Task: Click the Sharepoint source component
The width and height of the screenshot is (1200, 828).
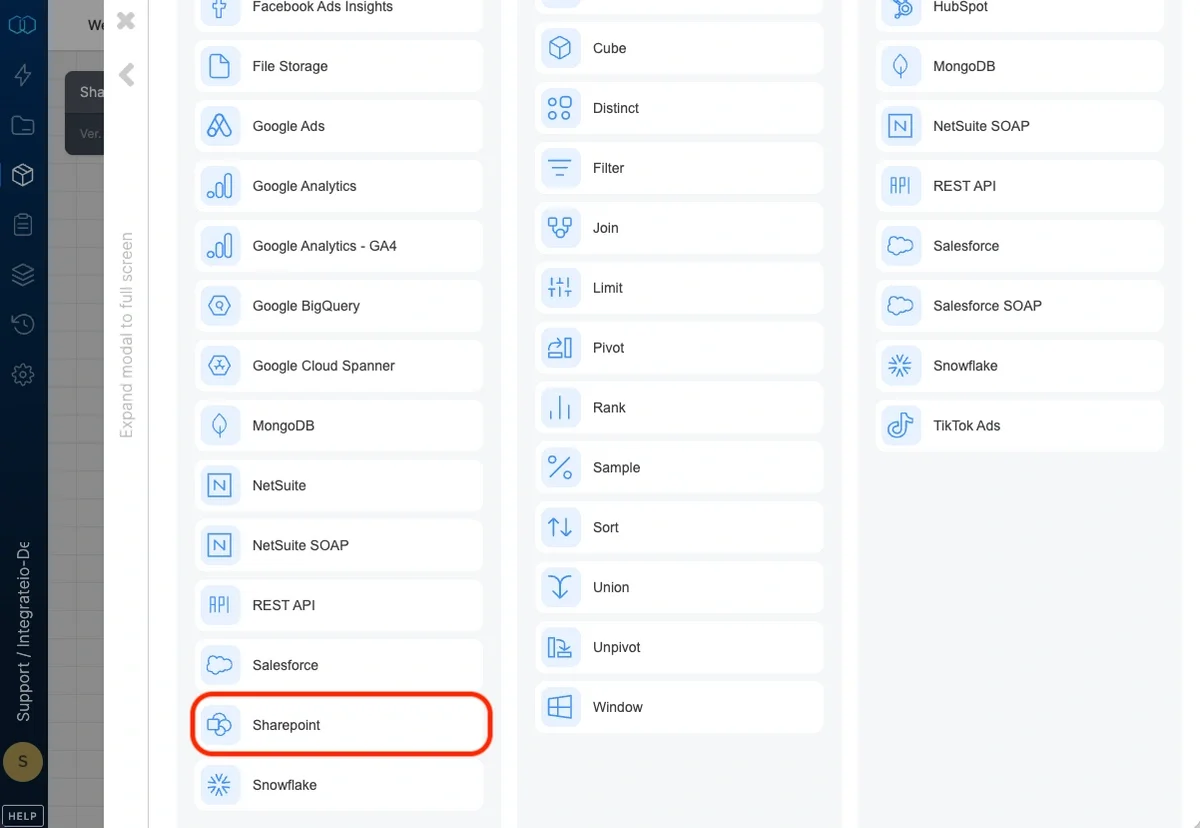Action: (338, 725)
